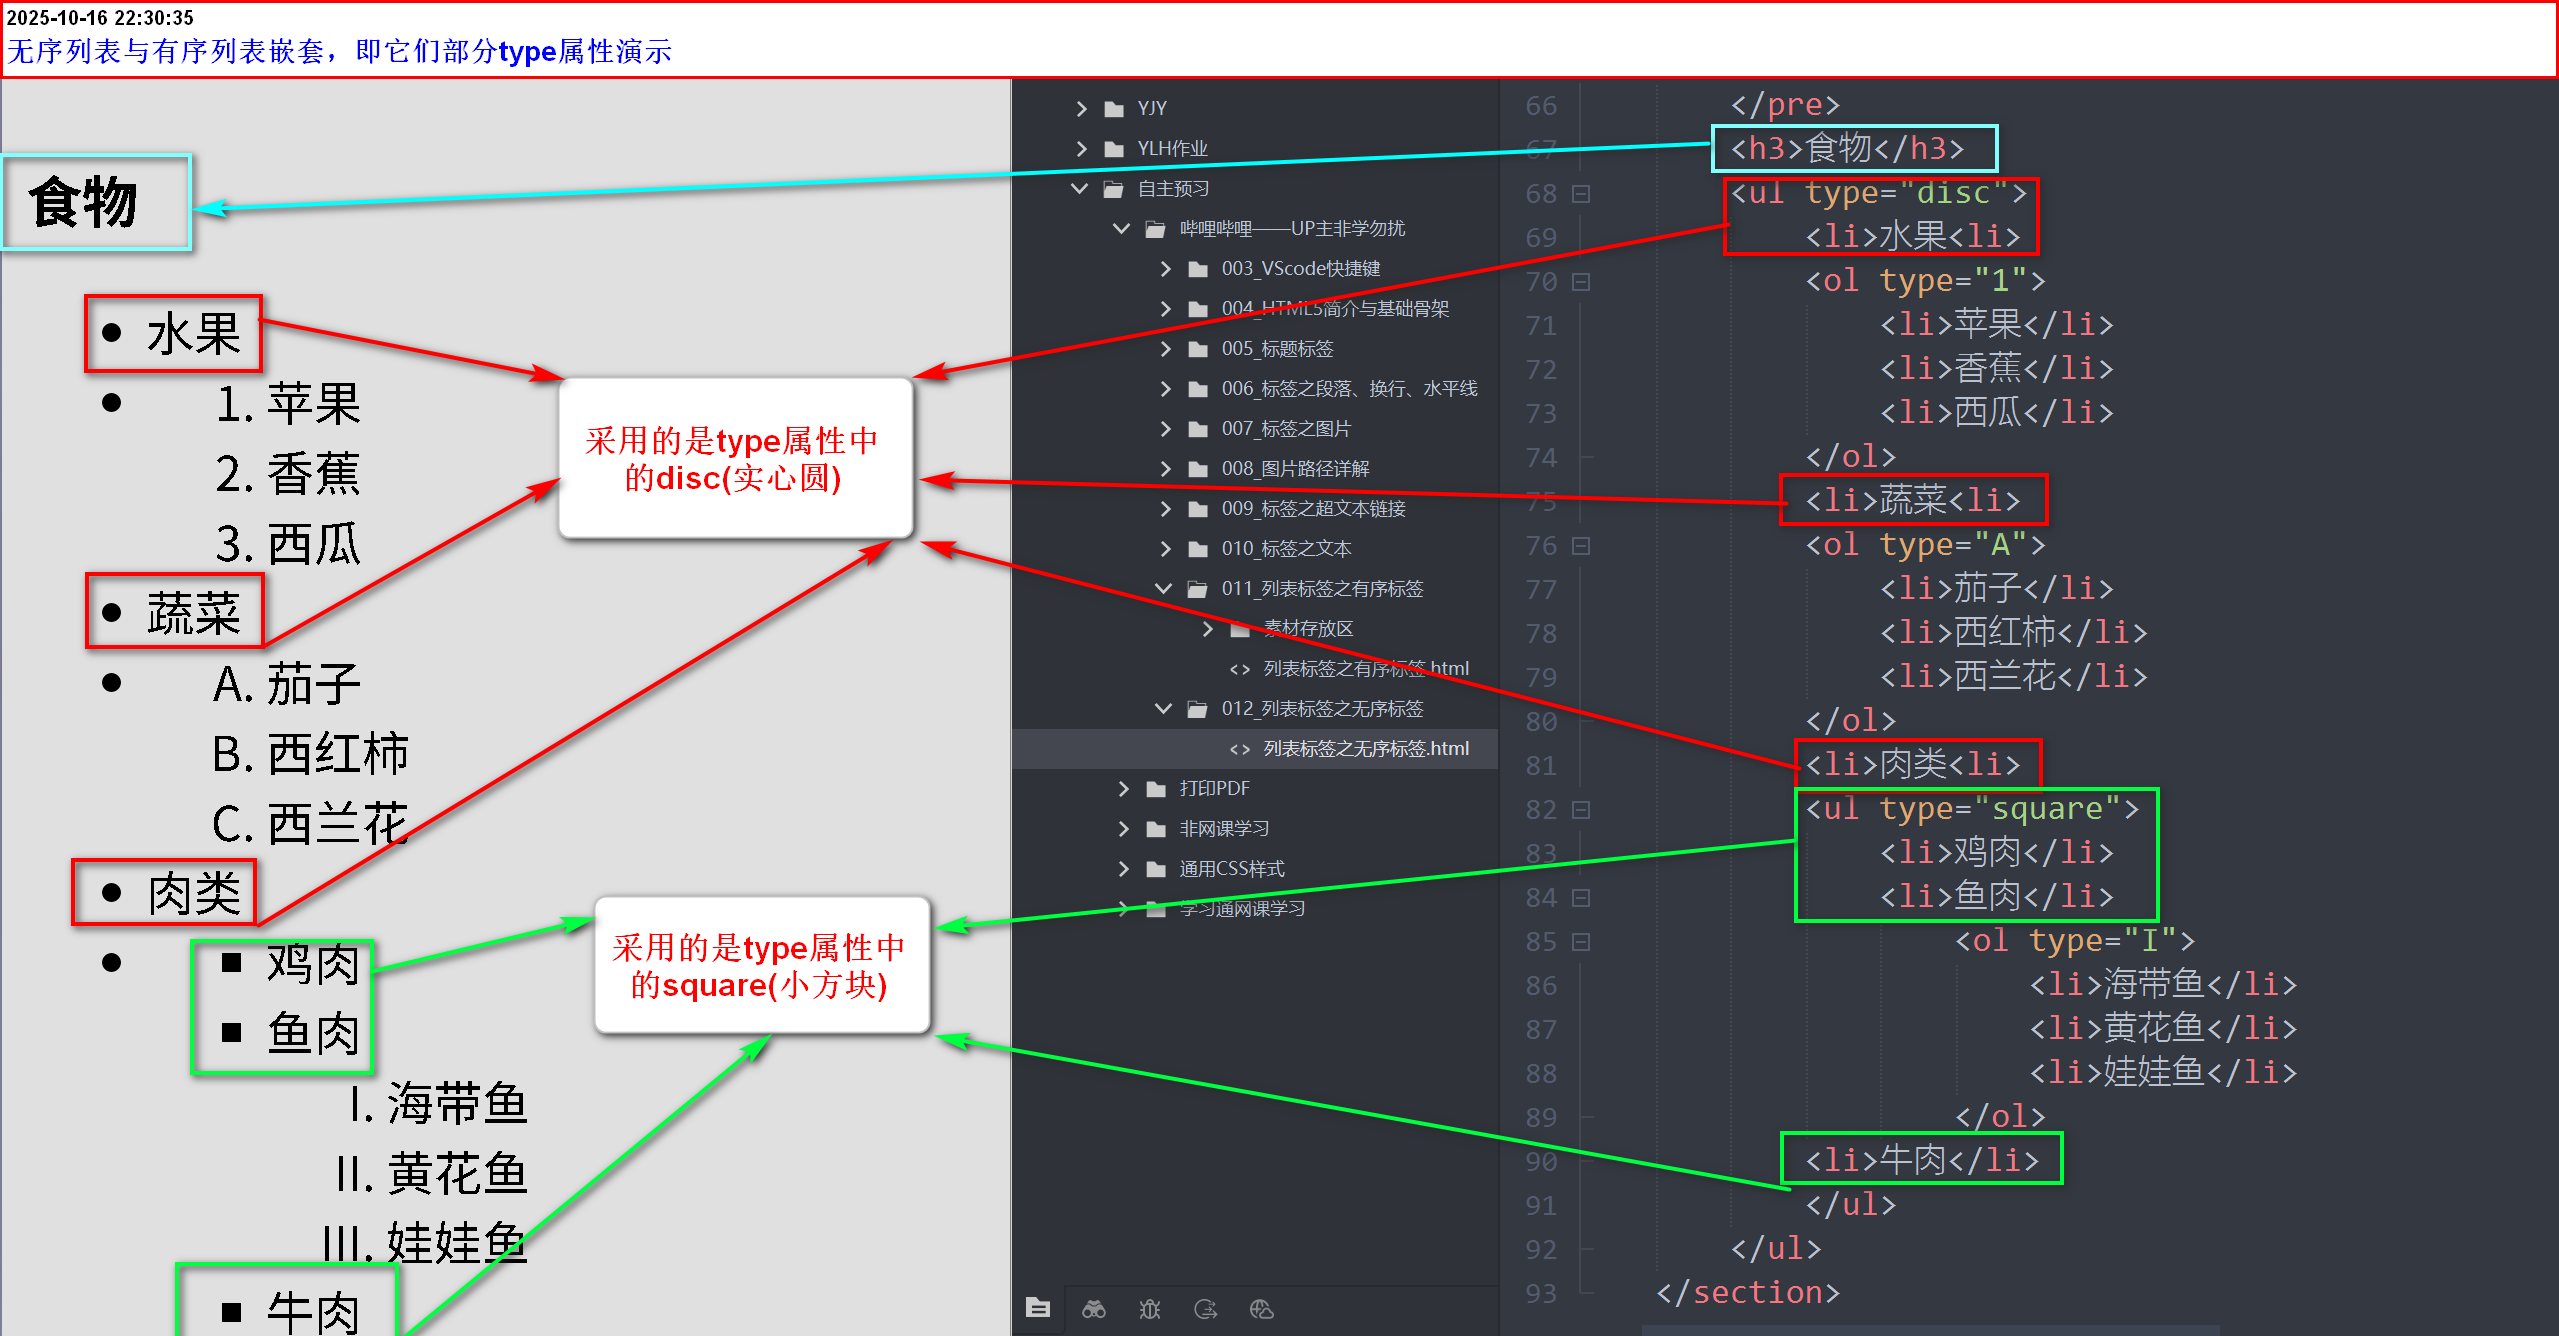
Task: Click the binoculars search icon
Action: pos(1094,1309)
